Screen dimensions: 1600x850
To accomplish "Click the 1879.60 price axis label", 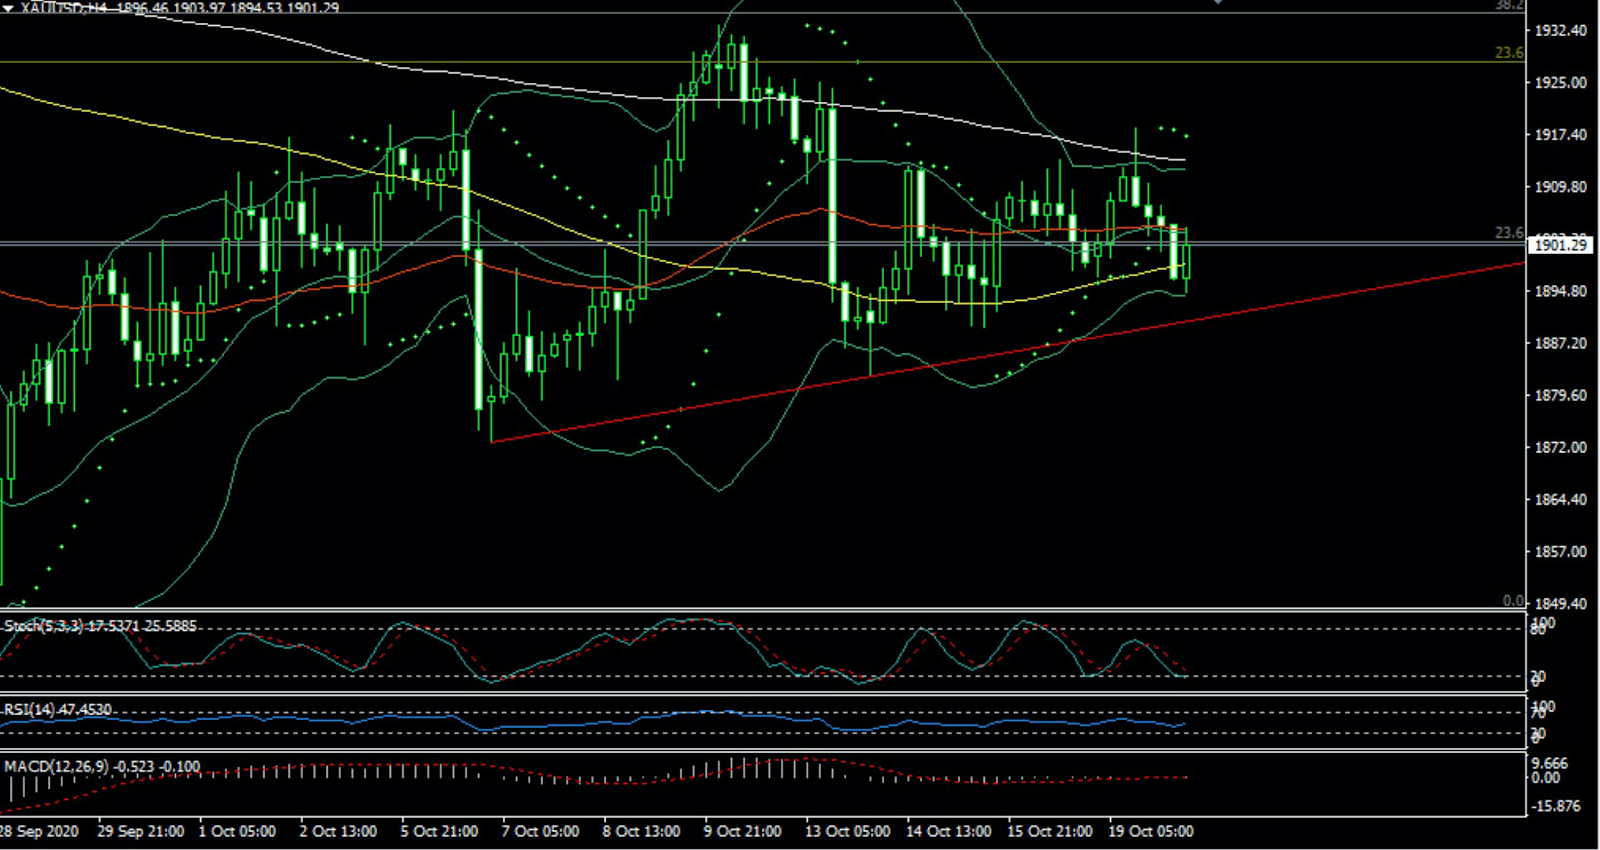I will pyautogui.click(x=1560, y=395).
